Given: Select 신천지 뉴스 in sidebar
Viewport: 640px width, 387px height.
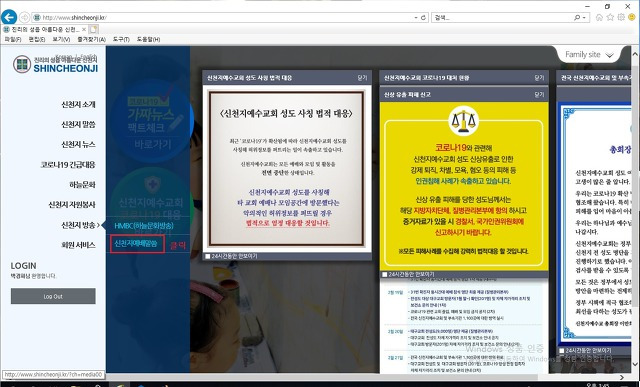Looking at the screenshot, I should [x=78, y=145].
